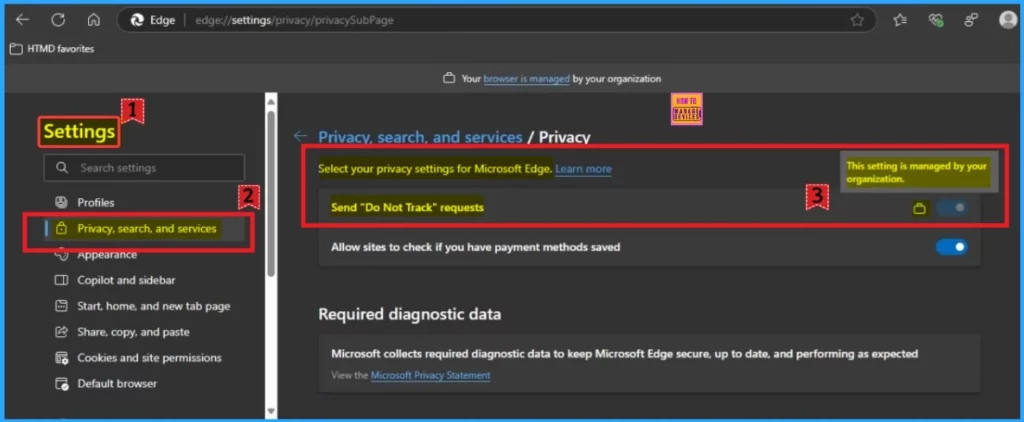The height and width of the screenshot is (422, 1024).
Task: Open the Favorites list icon in toolbar
Action: (900, 20)
